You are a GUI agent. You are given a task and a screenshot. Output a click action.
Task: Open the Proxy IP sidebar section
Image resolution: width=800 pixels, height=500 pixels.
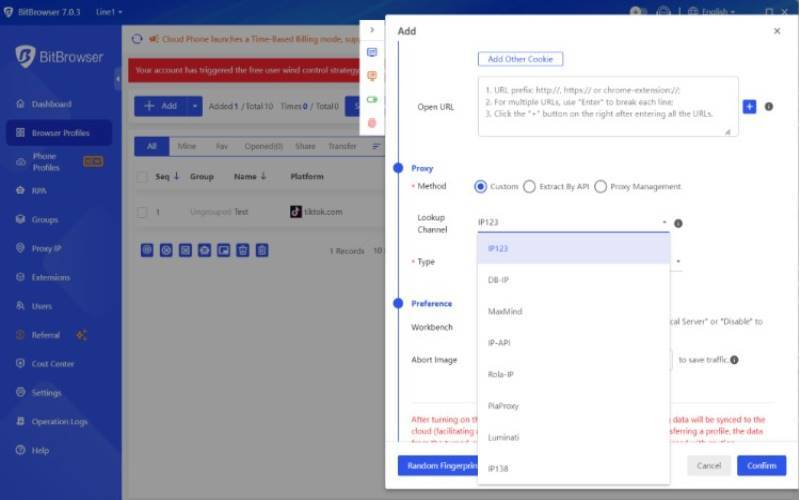tap(46, 248)
